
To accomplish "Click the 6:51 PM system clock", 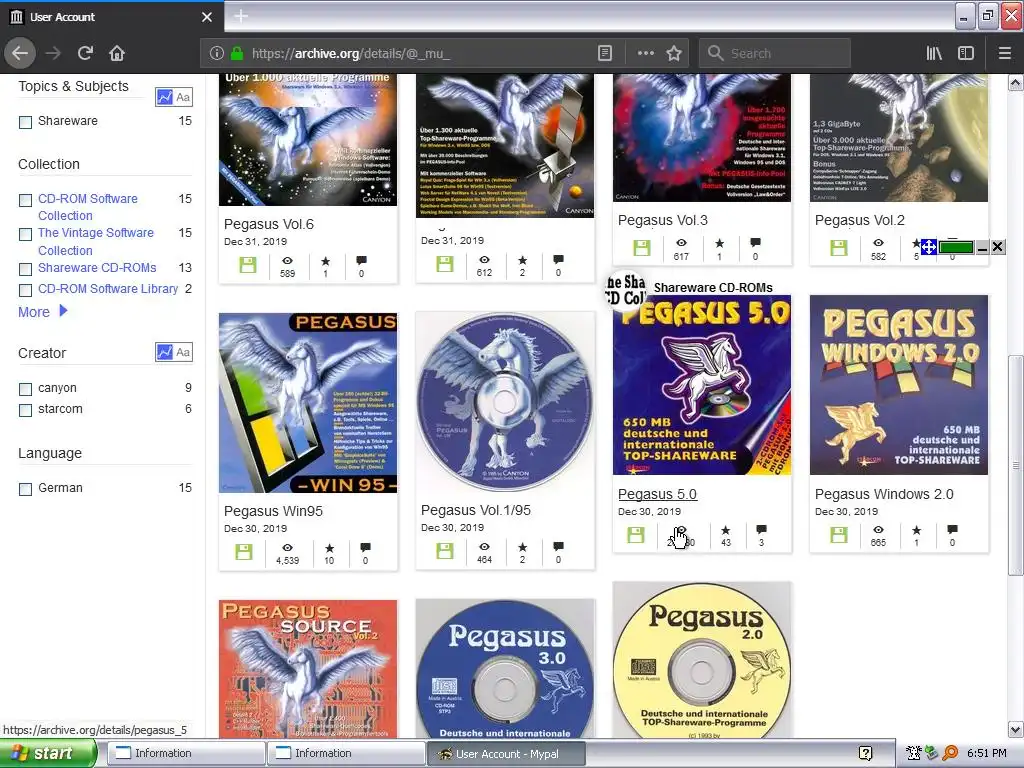I will tap(987, 753).
